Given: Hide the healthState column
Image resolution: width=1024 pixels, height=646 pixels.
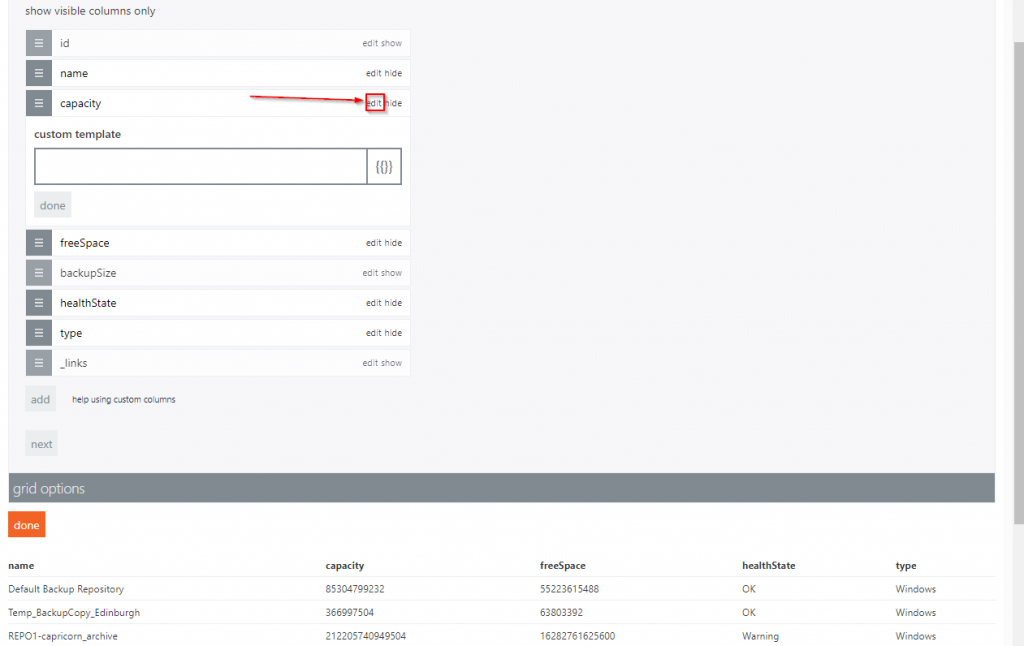Looking at the screenshot, I should [393, 303].
